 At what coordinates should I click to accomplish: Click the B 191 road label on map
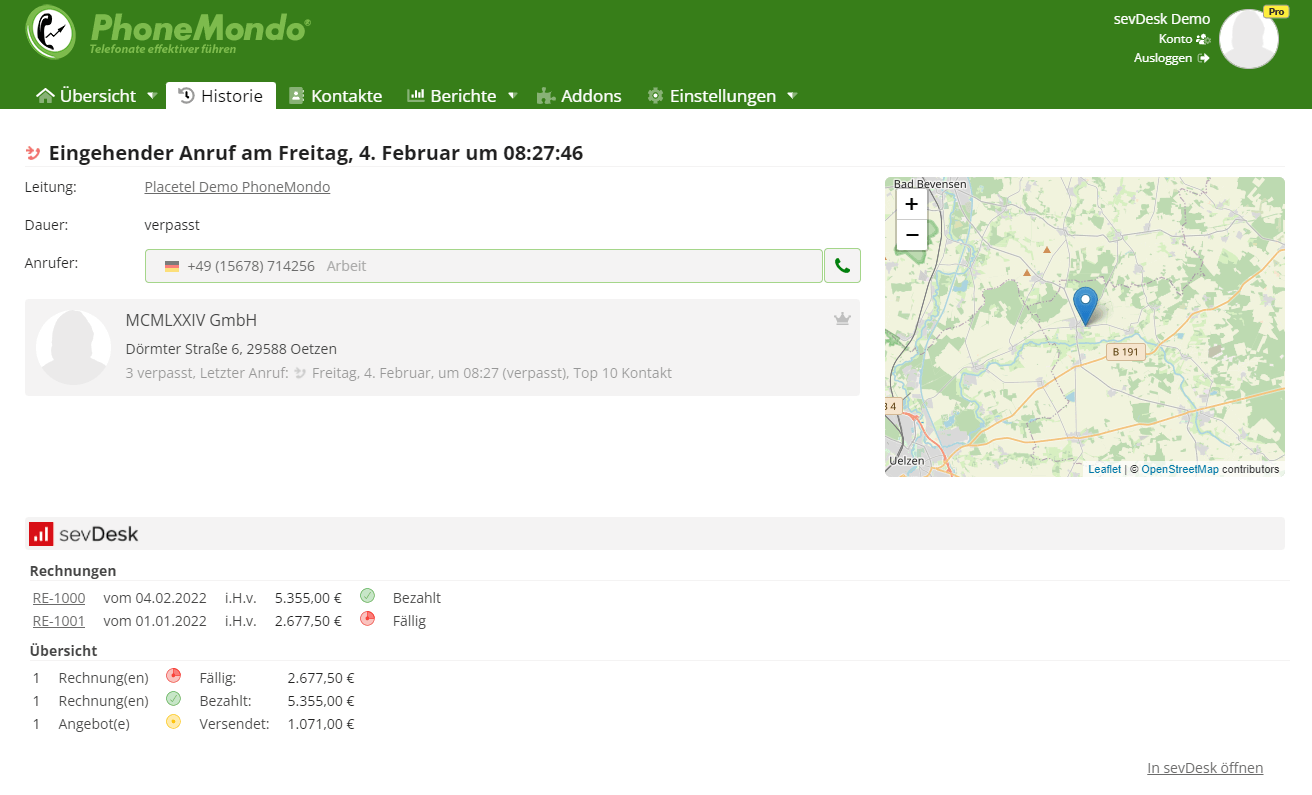coord(1125,352)
